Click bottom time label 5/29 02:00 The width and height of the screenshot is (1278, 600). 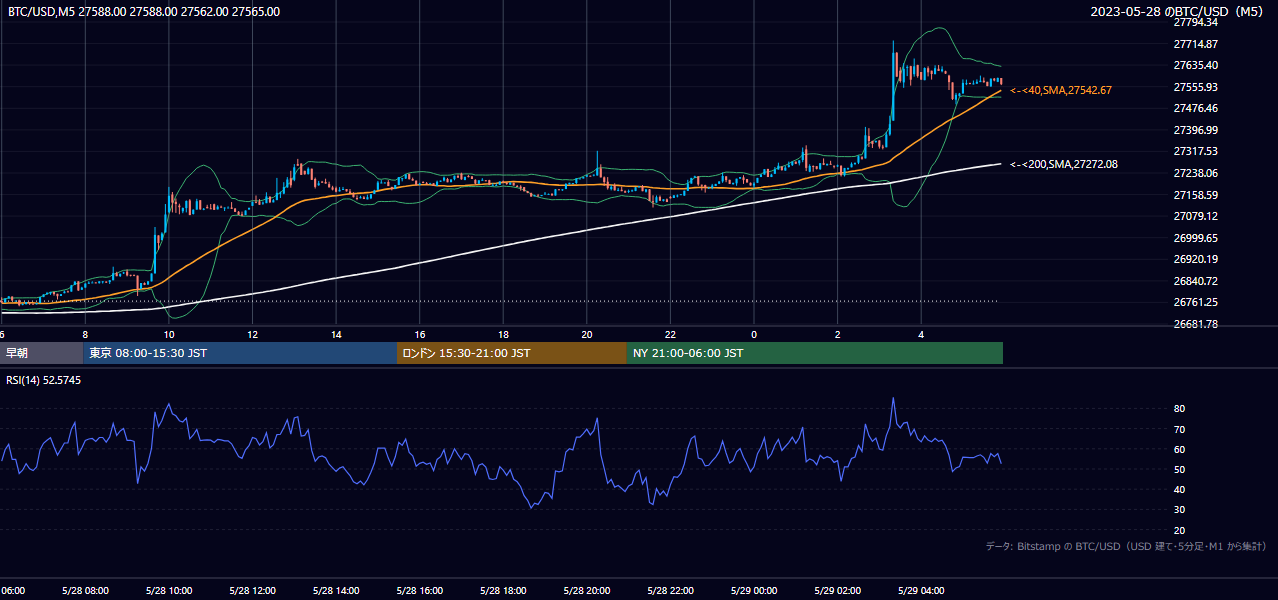coord(838,591)
